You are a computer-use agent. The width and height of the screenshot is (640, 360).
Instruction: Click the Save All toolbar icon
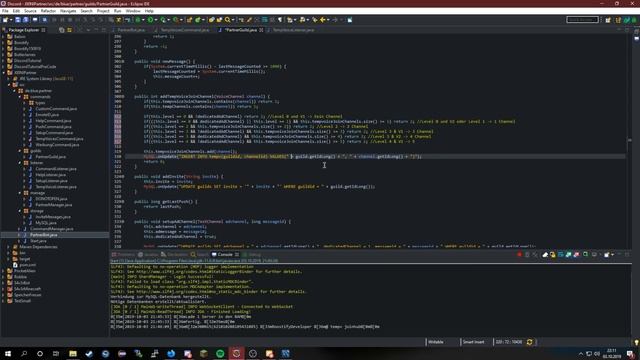26,20
